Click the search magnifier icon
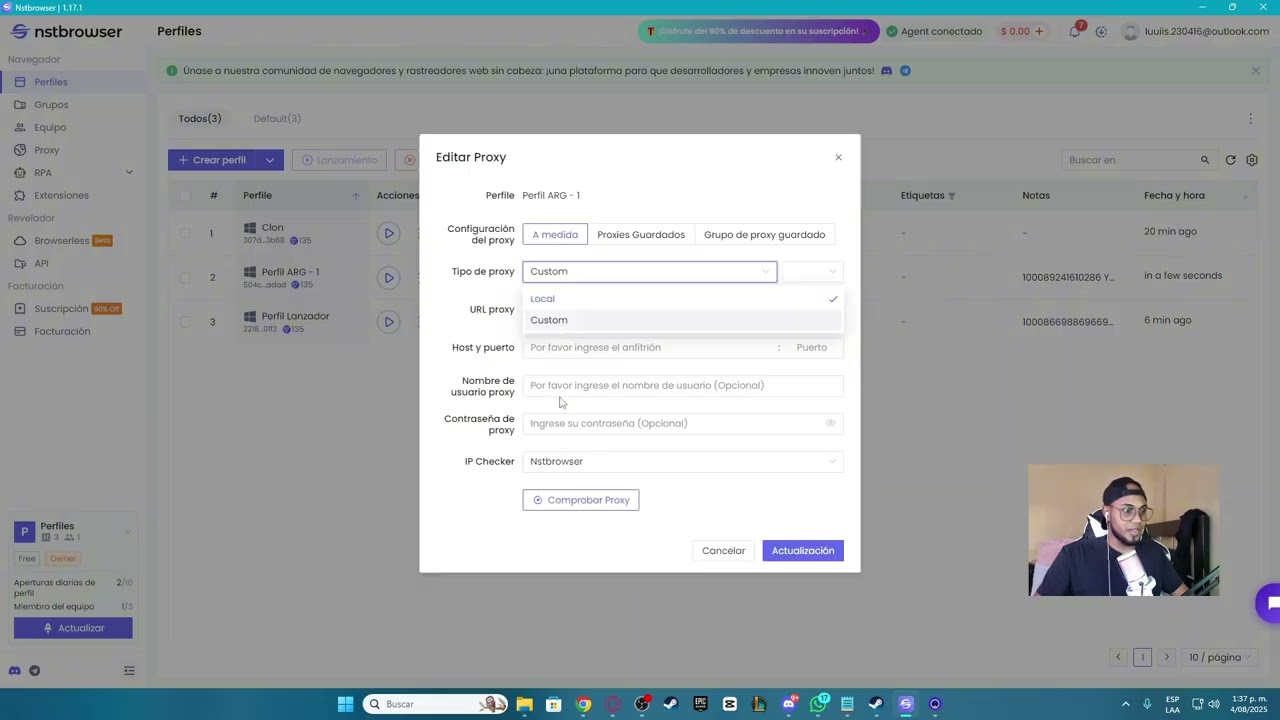Viewport: 1280px width, 720px height. [x=1205, y=160]
